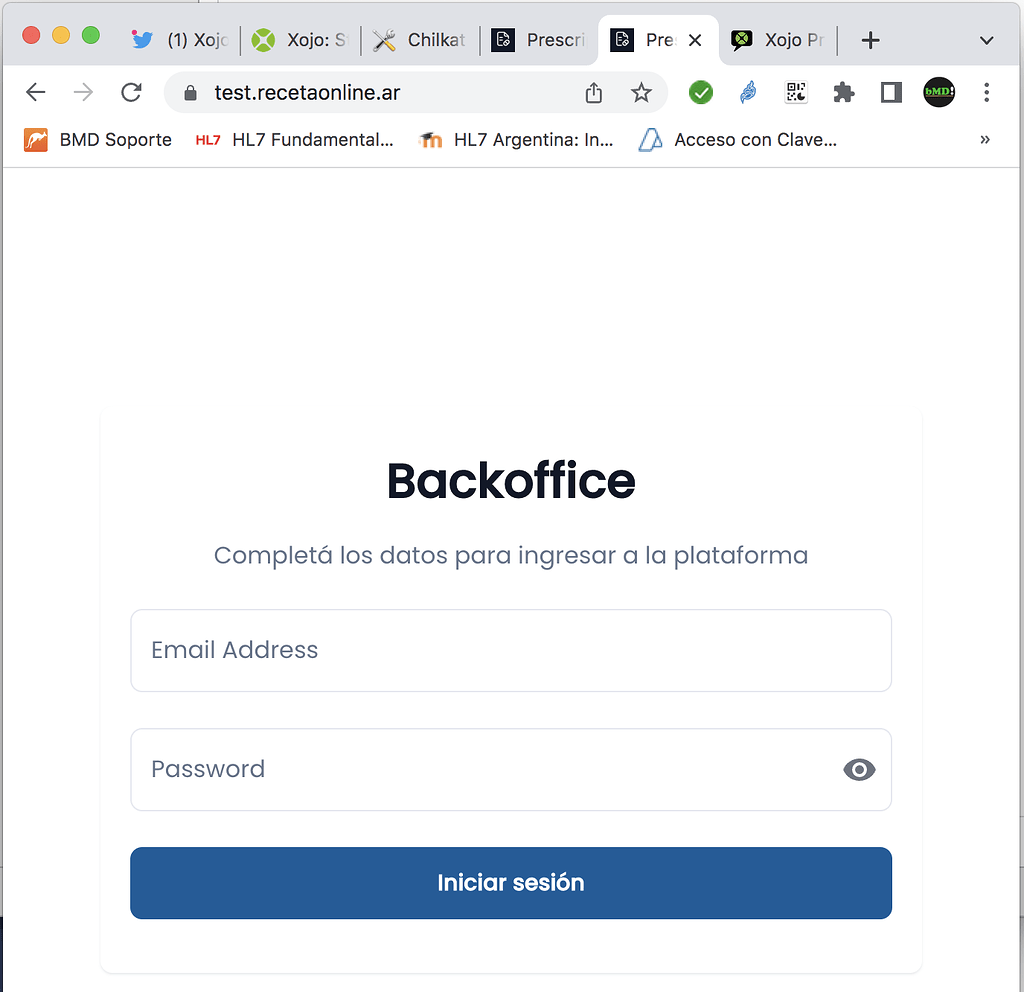The width and height of the screenshot is (1024, 992).
Task: Open a new browser tab
Action: tap(870, 40)
